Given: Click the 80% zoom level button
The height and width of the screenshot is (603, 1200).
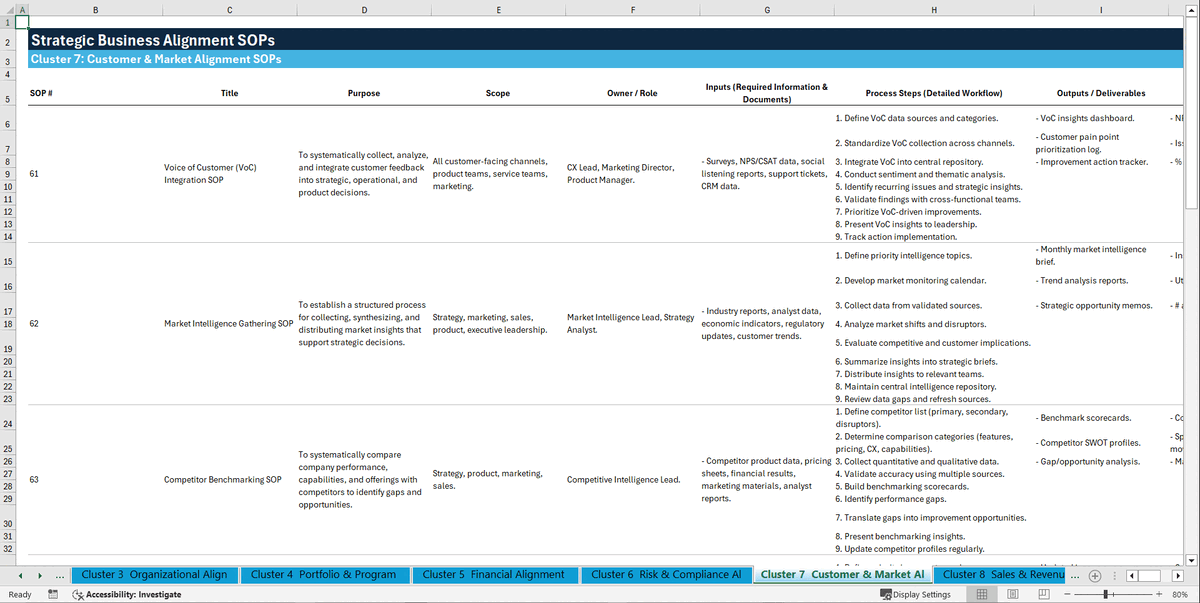Looking at the screenshot, I should click(1180, 594).
